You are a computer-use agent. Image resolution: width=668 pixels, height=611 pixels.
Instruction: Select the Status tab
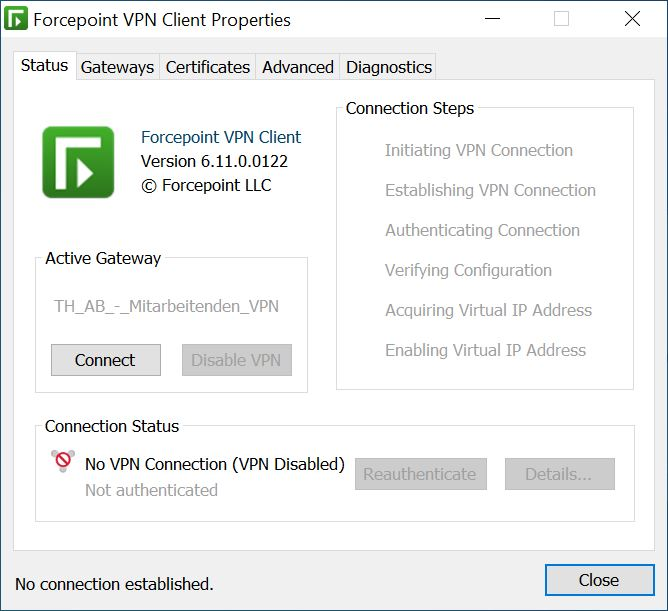point(45,66)
